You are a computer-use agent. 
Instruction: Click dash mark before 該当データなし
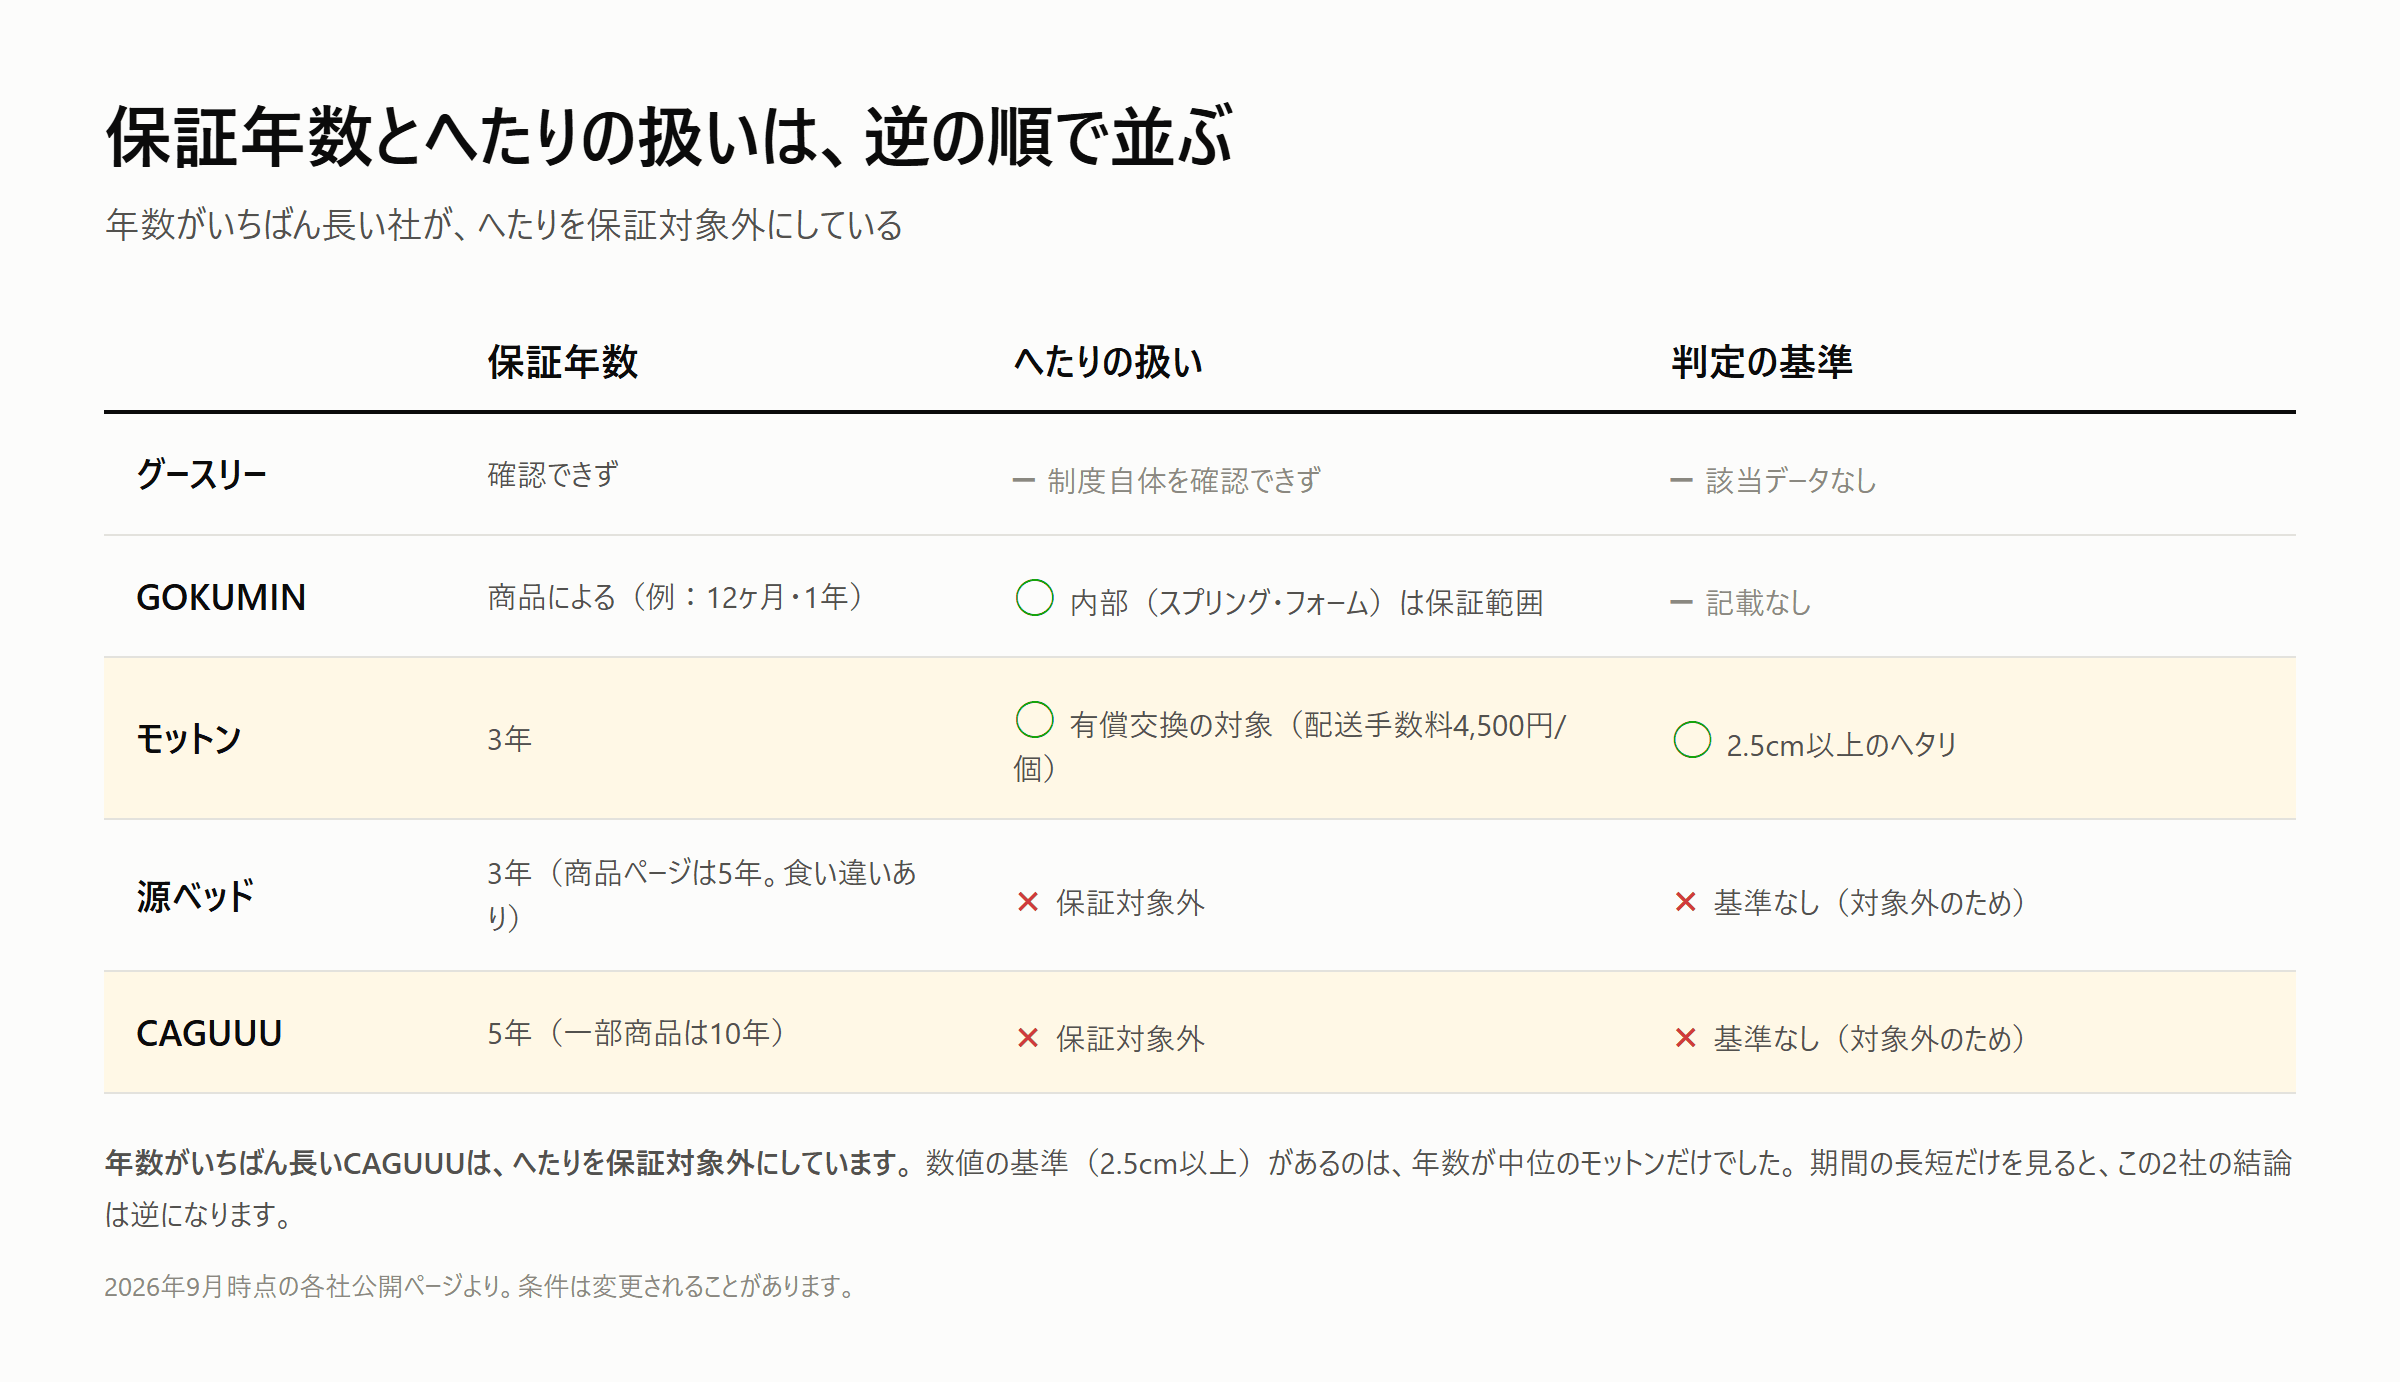point(1681,481)
